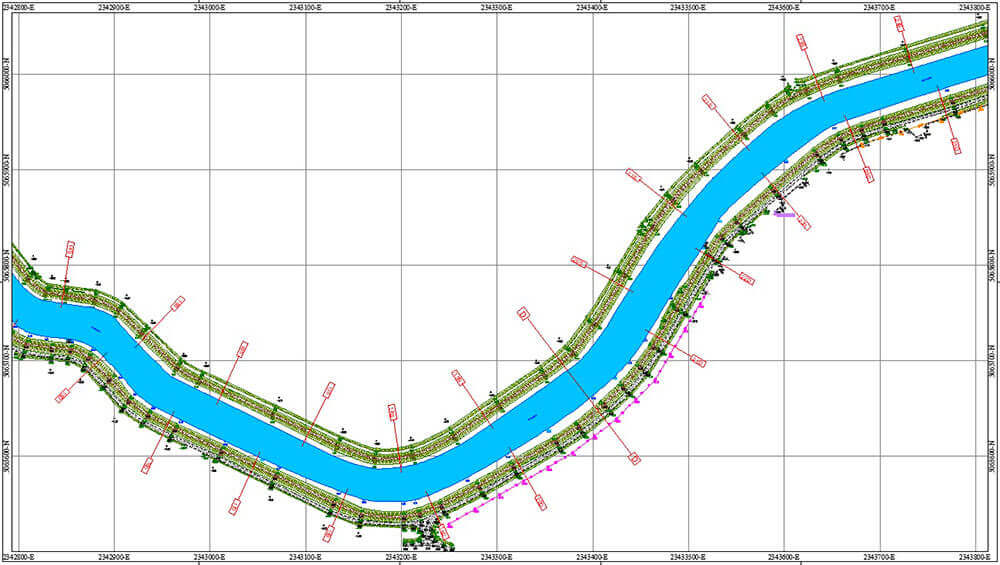Click the blue marker in the river's northeast end
1000x565 pixels.
tap(927, 78)
